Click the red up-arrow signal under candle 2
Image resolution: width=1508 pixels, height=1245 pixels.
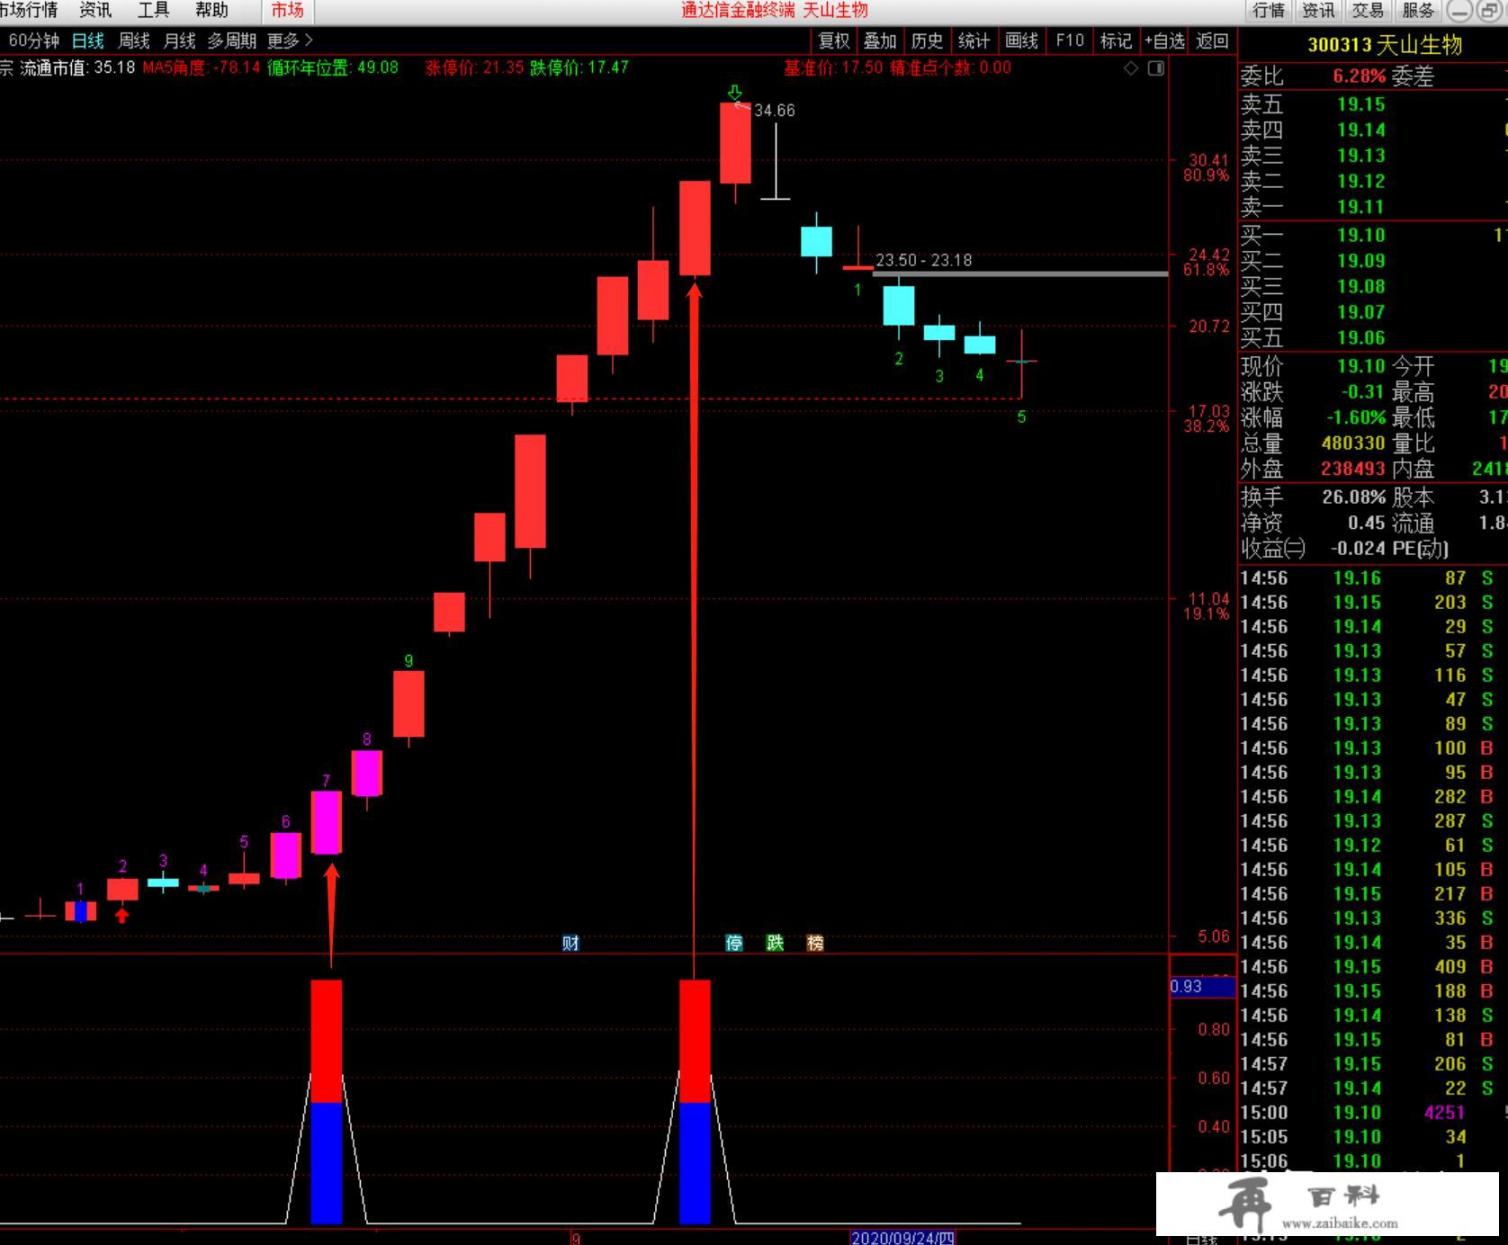122,914
